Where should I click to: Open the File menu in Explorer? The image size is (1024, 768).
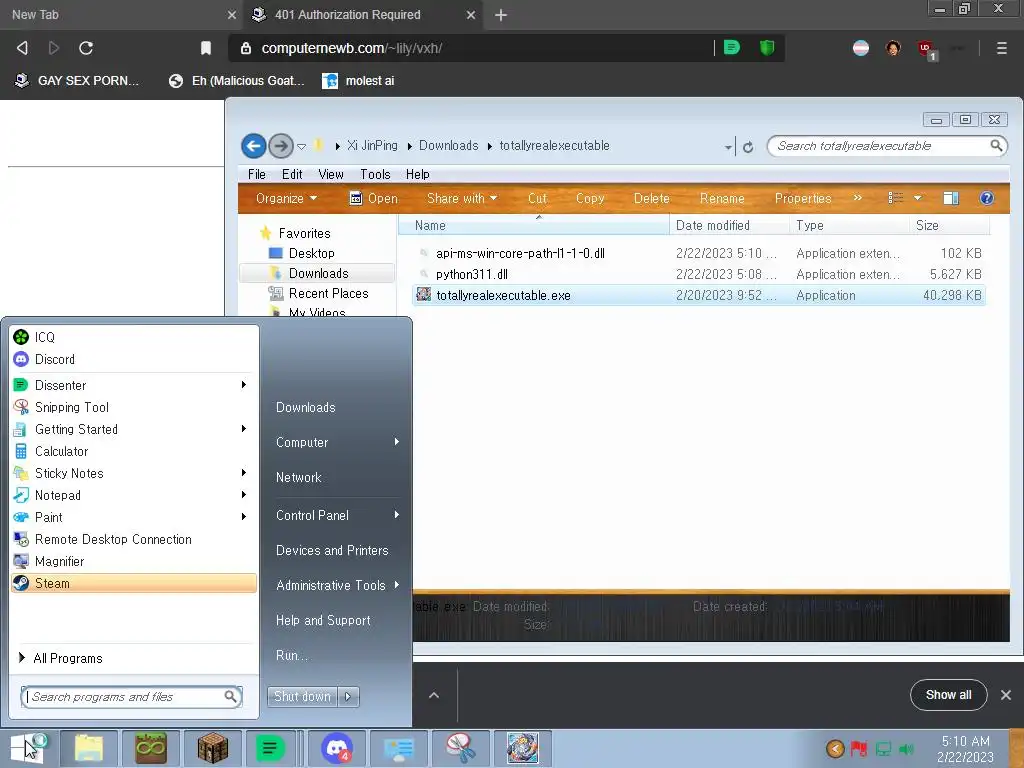click(257, 174)
